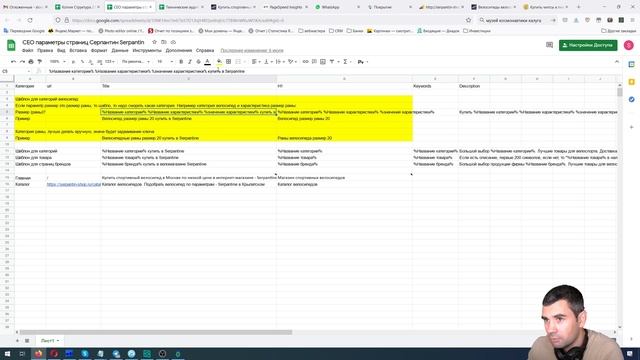This screenshot has height=360, width=640.
Task: Decrease decimal places
Action: 91,62
